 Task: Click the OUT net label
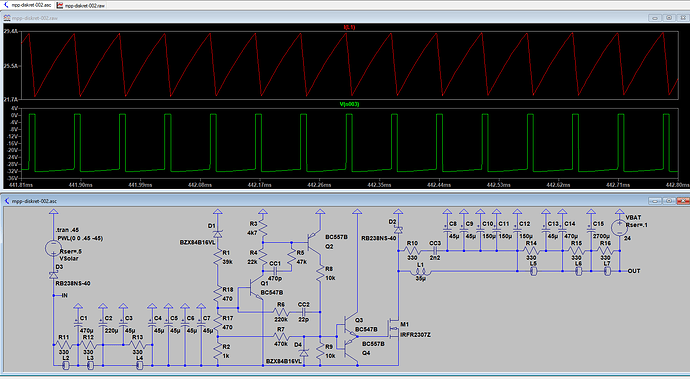coord(634,271)
